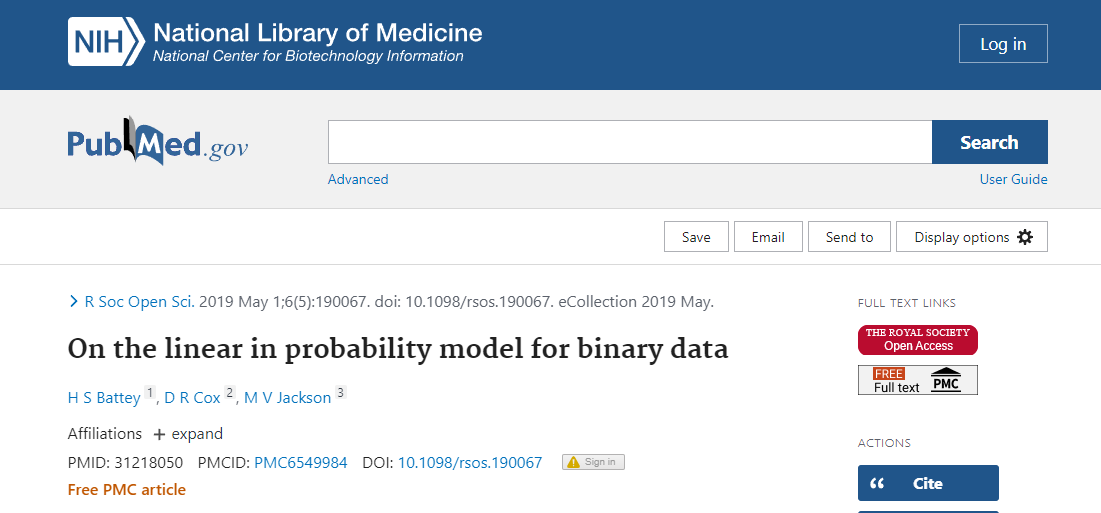Screen dimensions: 1101x513
Task: Open the PMC6549984 identifier link
Action: (301, 462)
